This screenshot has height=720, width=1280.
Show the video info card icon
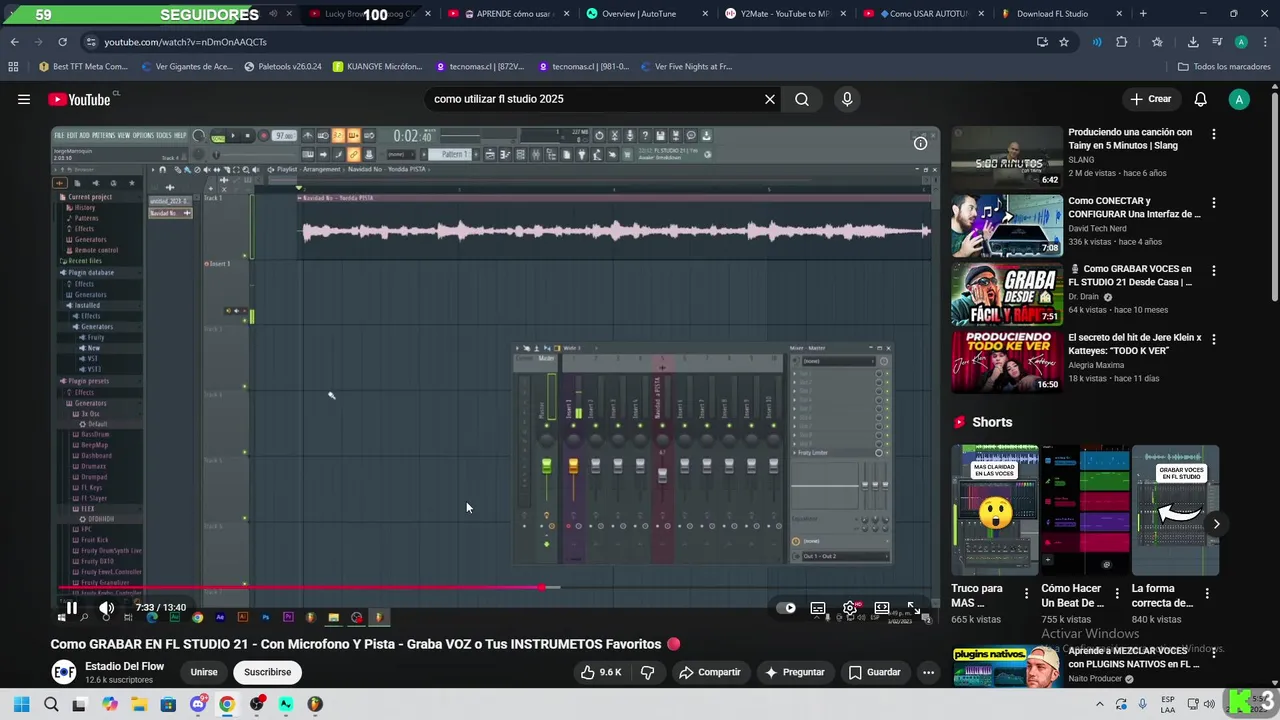pyautogui.click(x=920, y=143)
